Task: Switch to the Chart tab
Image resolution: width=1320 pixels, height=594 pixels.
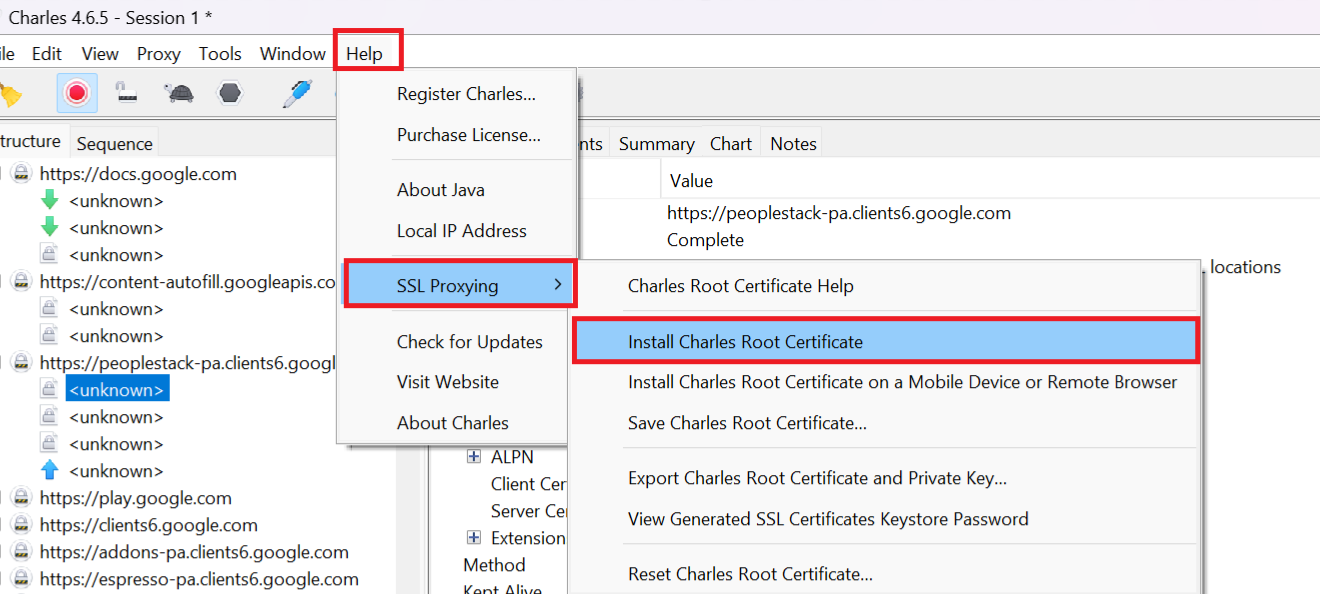Action: tap(731, 144)
